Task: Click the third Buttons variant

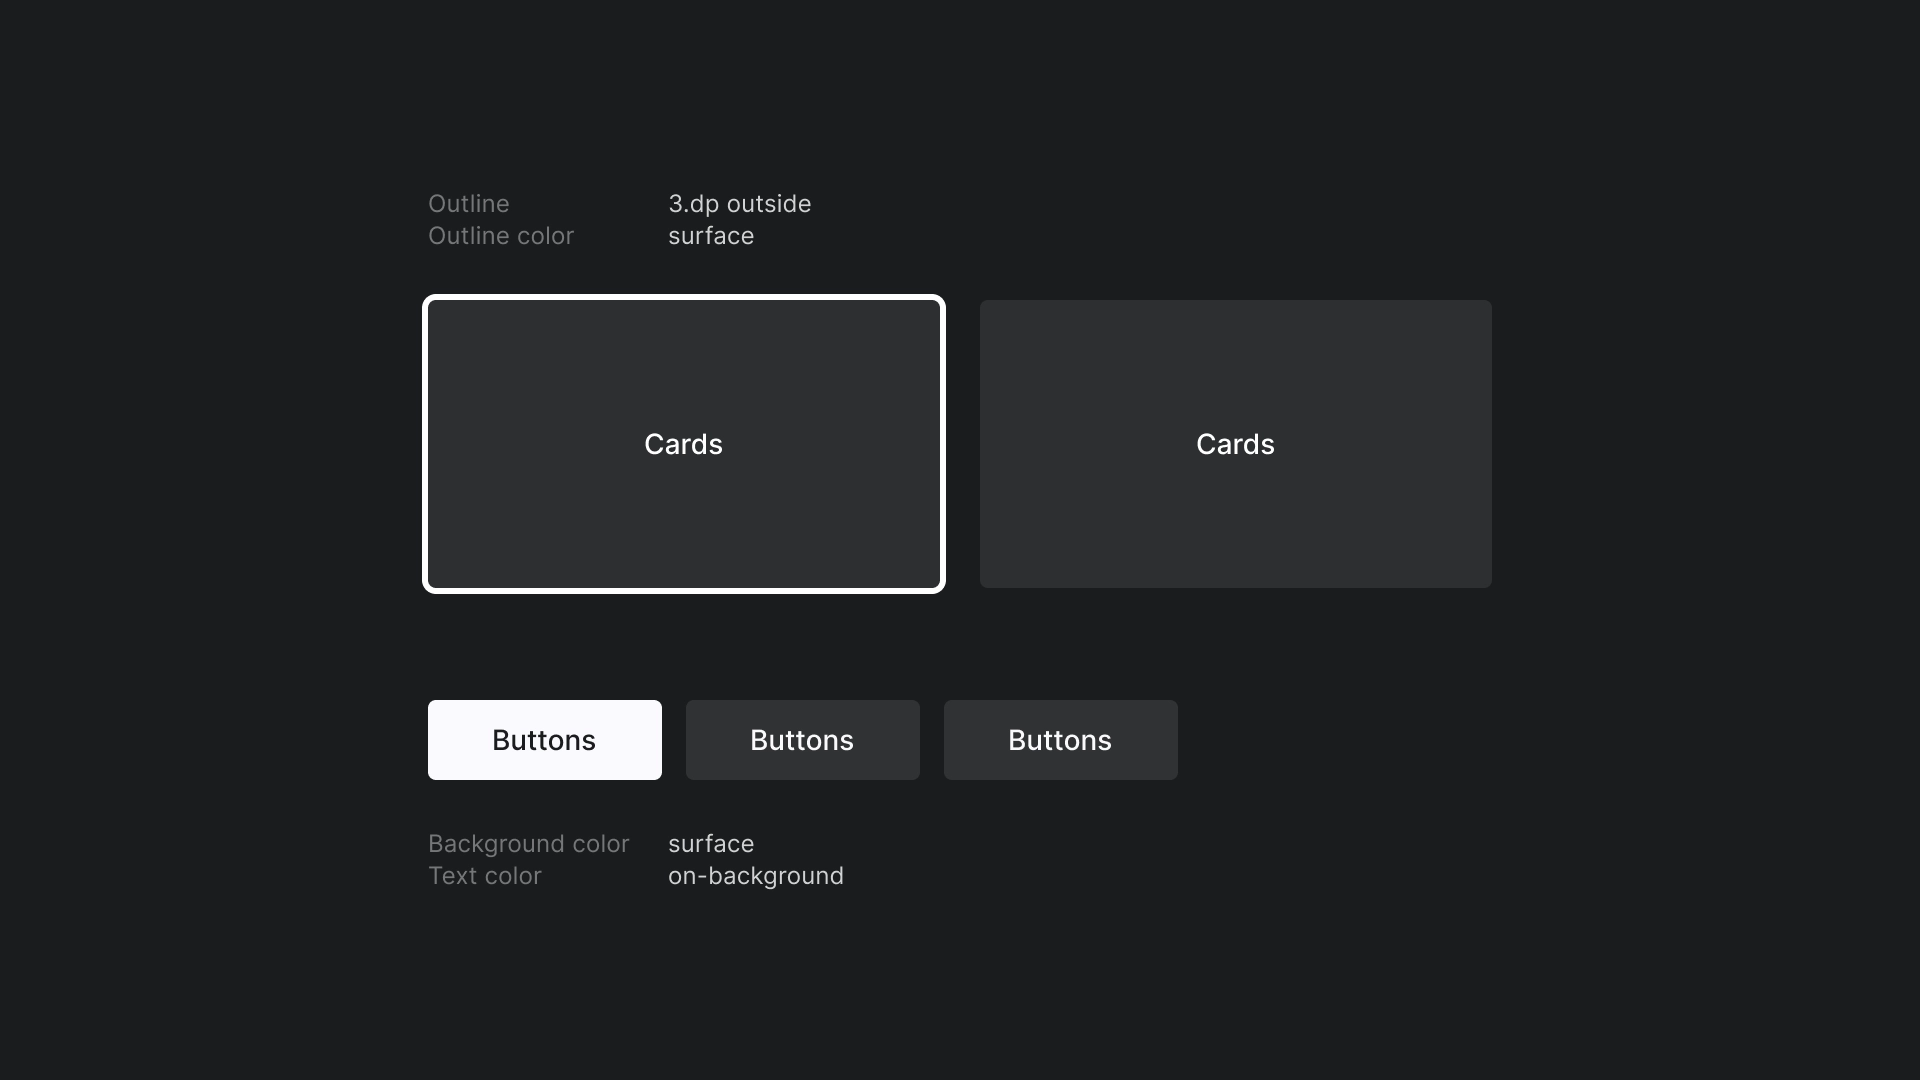Action: click(1060, 738)
